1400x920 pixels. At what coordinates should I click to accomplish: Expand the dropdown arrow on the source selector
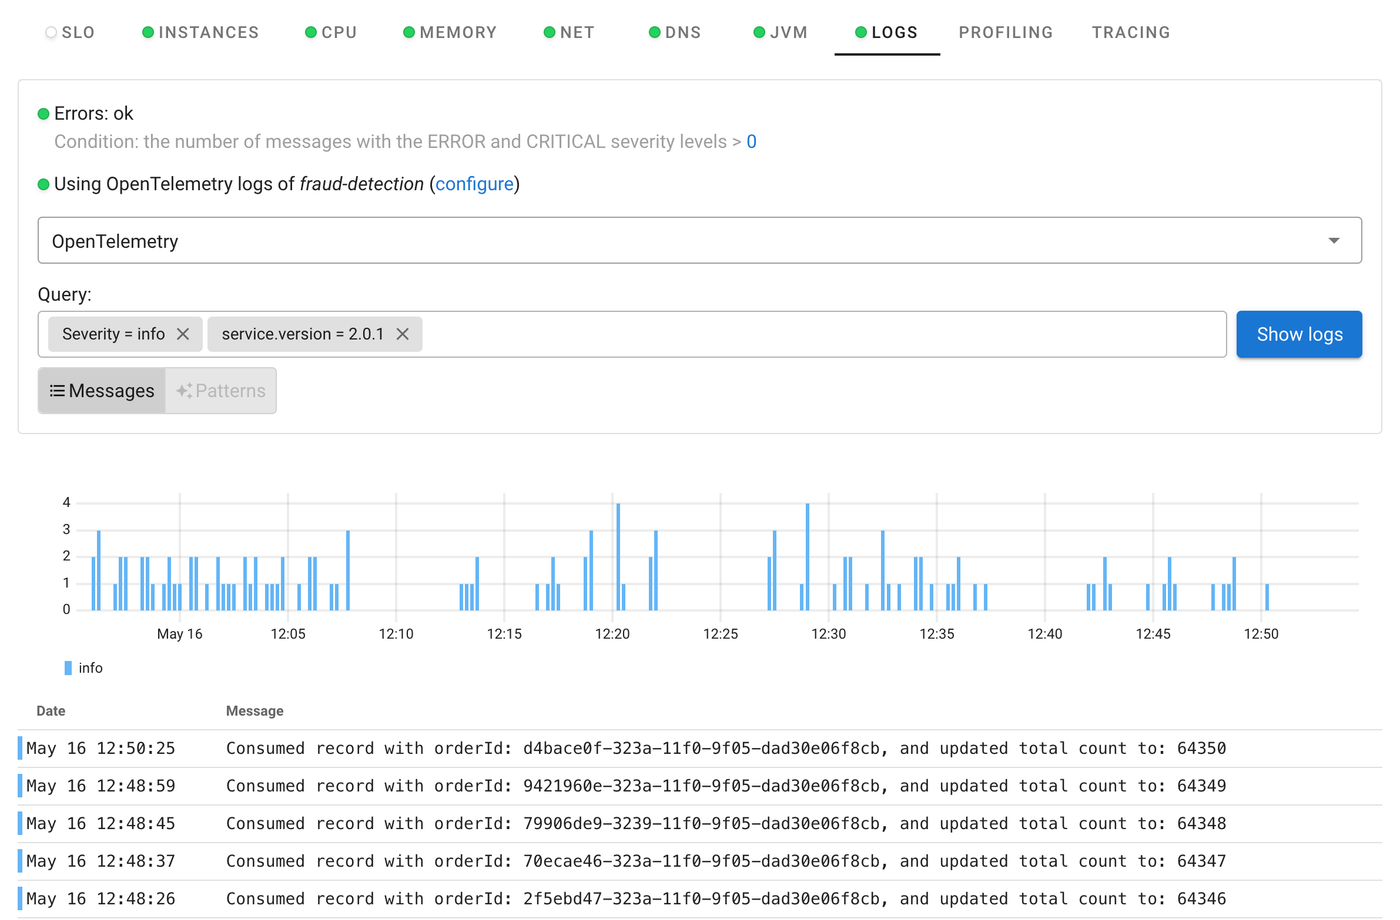[x=1333, y=240]
